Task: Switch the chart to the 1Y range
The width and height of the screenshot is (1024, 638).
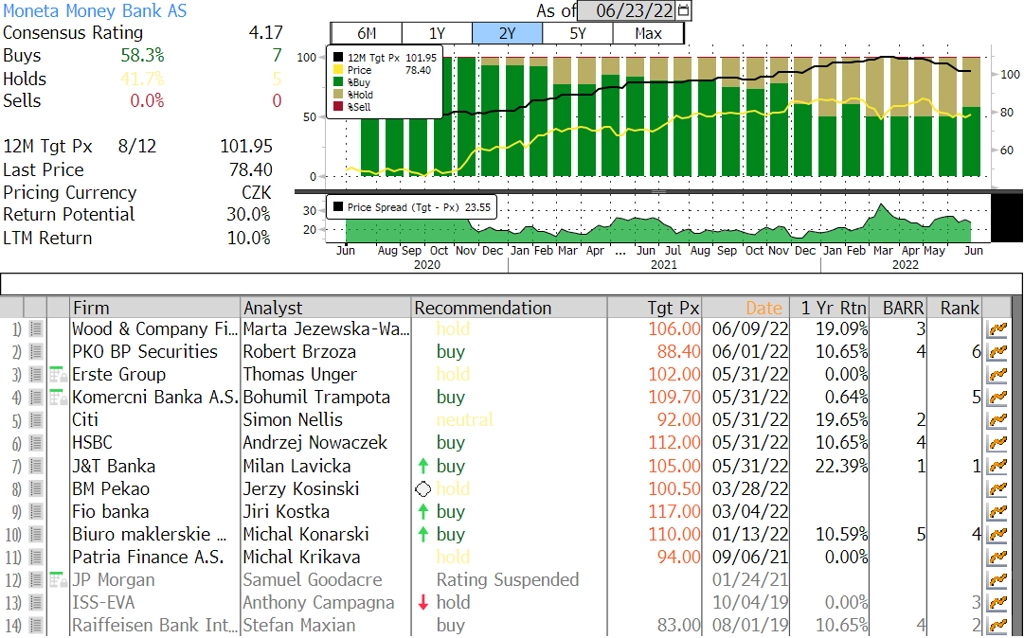Action: 437,33
